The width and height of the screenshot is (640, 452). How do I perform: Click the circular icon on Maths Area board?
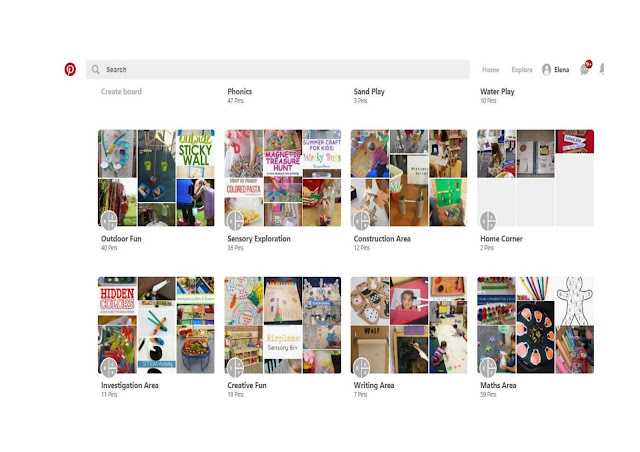[x=488, y=367]
